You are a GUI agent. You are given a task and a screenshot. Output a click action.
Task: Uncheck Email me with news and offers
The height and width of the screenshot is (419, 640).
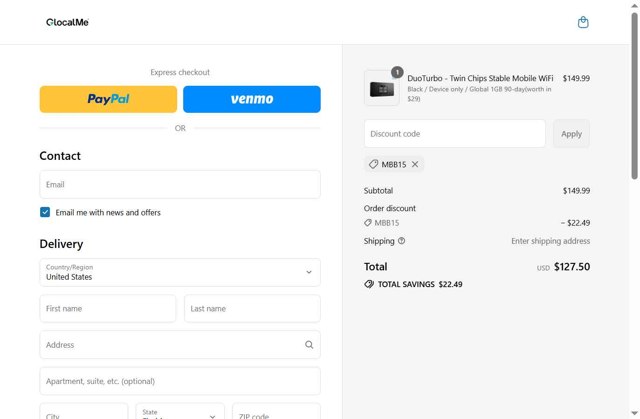coord(45,212)
